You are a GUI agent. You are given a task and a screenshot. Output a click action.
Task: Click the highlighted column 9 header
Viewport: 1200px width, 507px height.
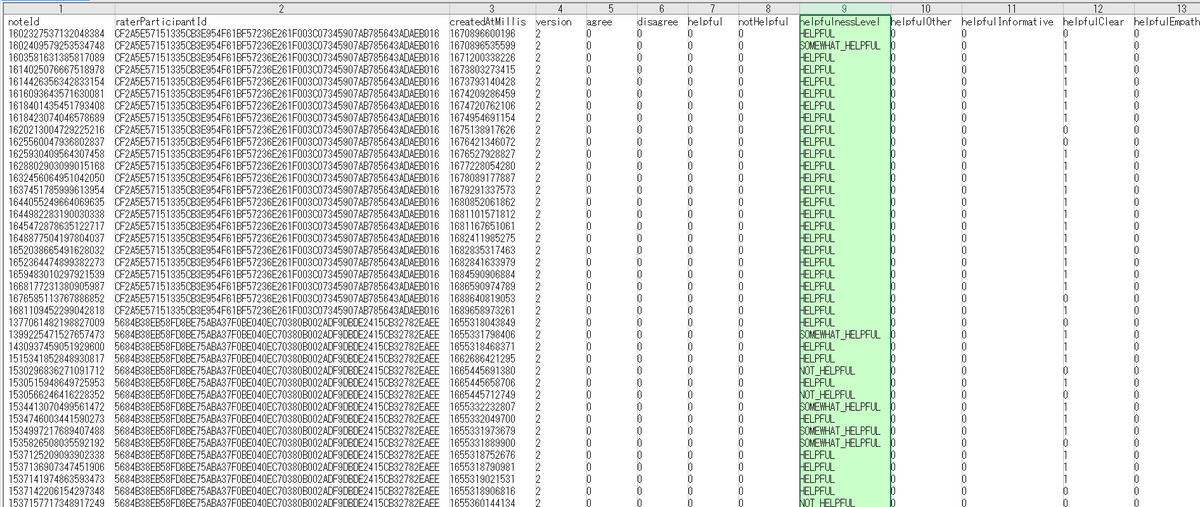click(x=844, y=8)
